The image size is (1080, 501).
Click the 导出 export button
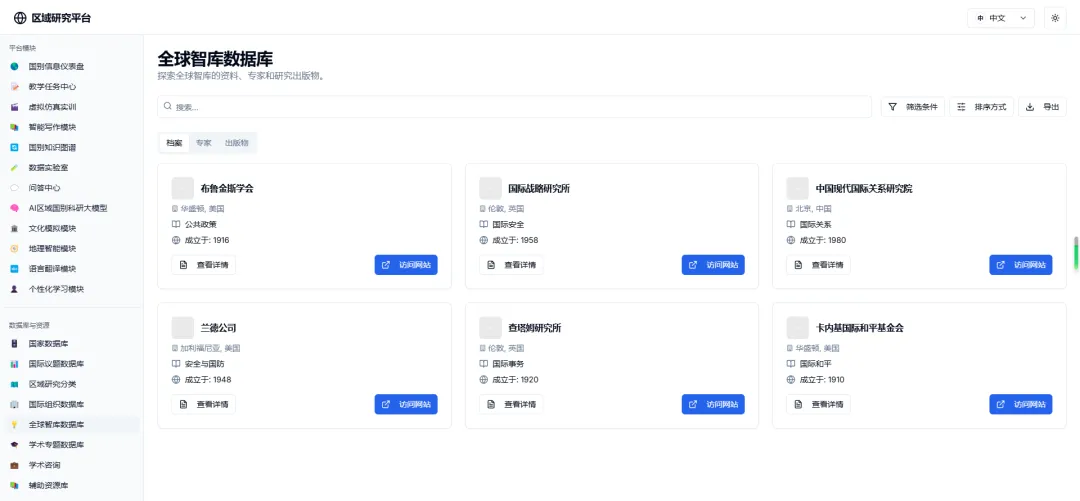(x=1042, y=107)
